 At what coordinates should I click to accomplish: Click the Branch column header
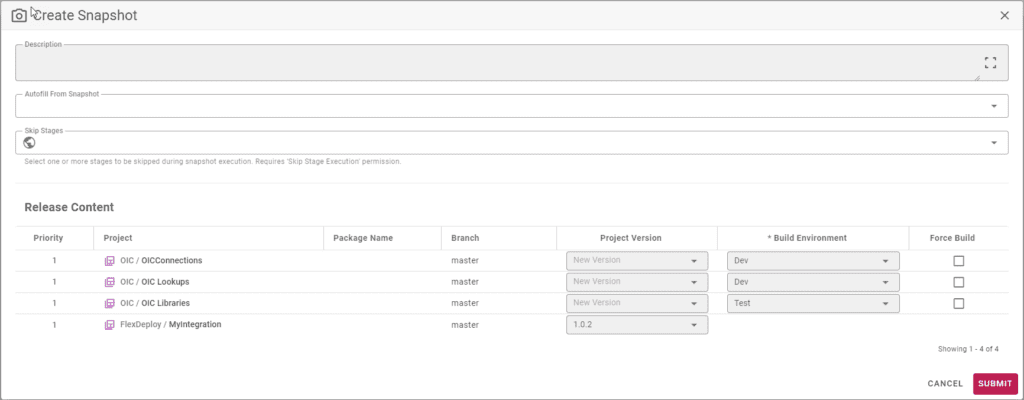point(465,238)
